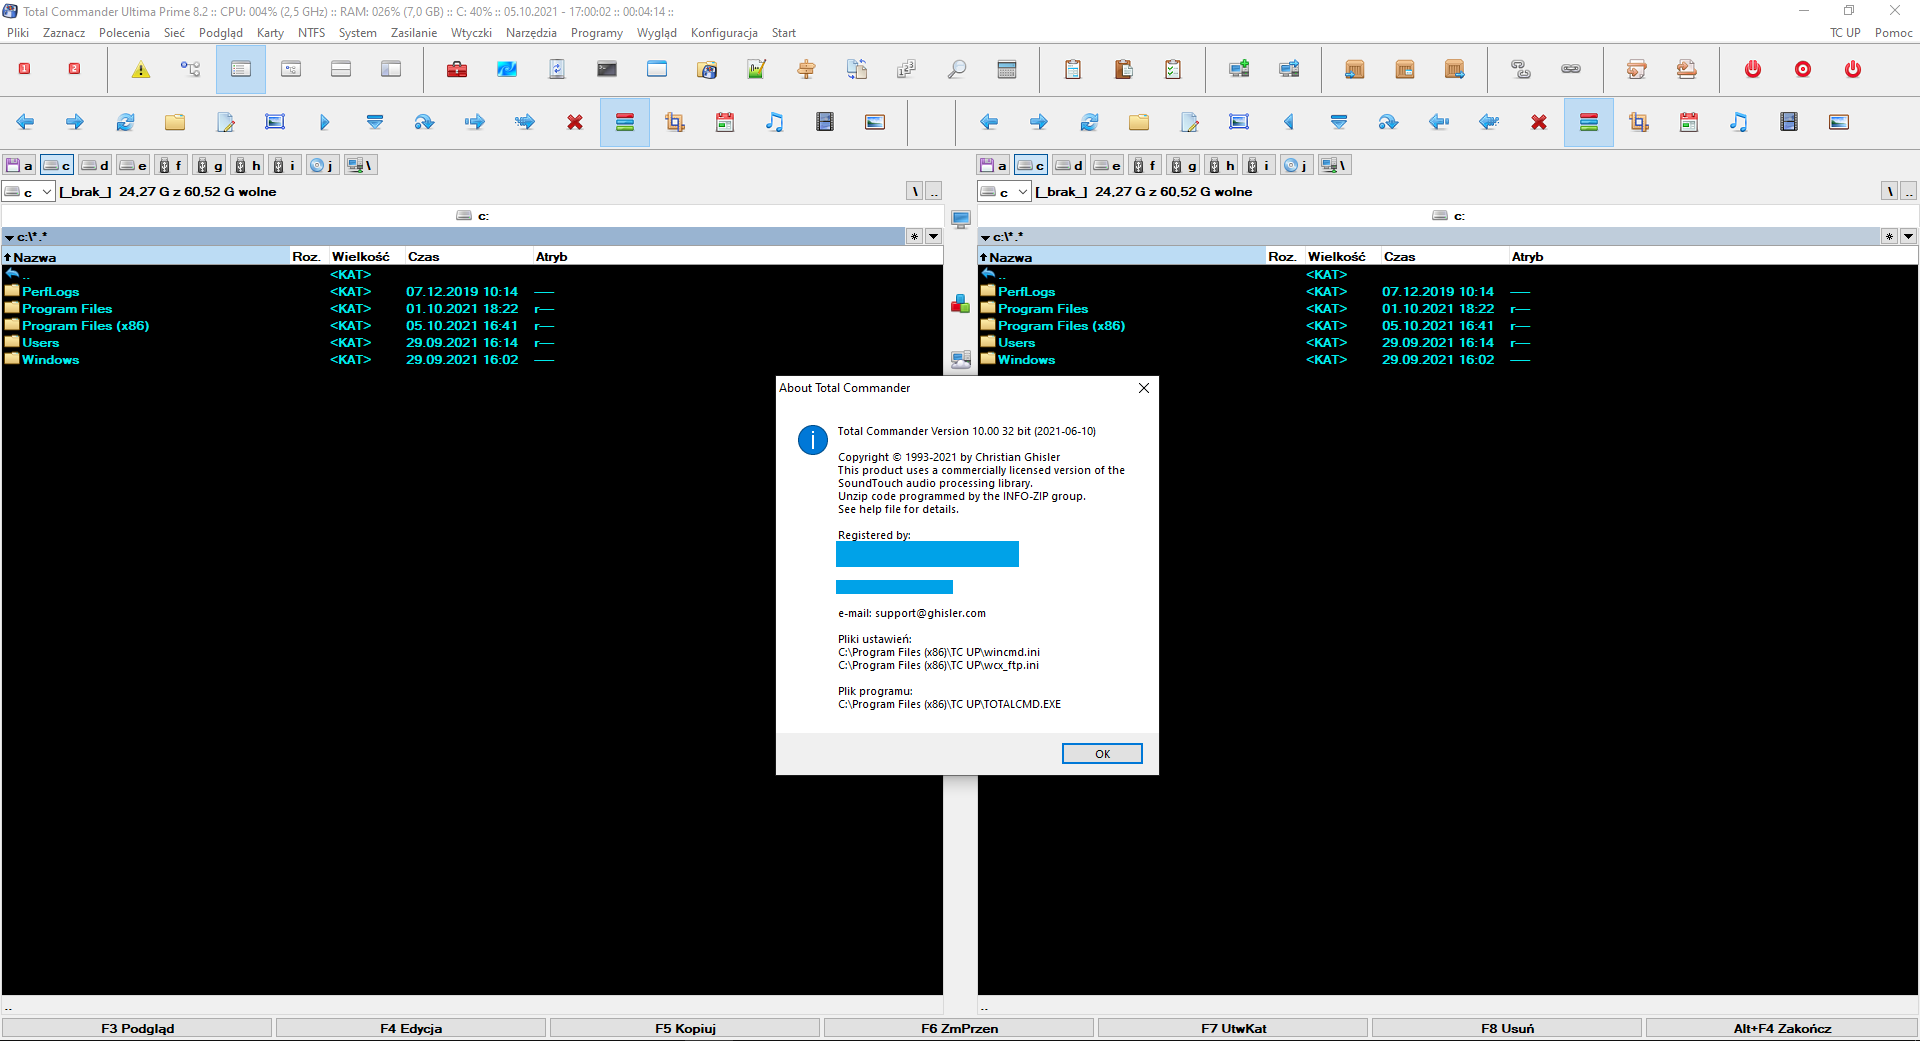The image size is (1920, 1041).
Task: Click right panel blue down-arrow dropdown icon
Action: 1339,122
